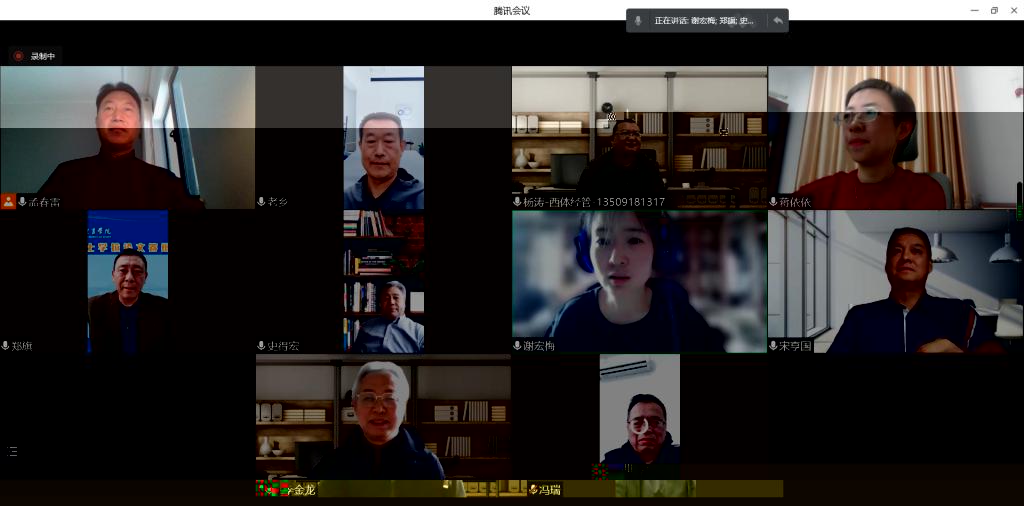Click the red recording indicator icon
Screen dimensions: 1024x506
pyautogui.click(x=18, y=56)
